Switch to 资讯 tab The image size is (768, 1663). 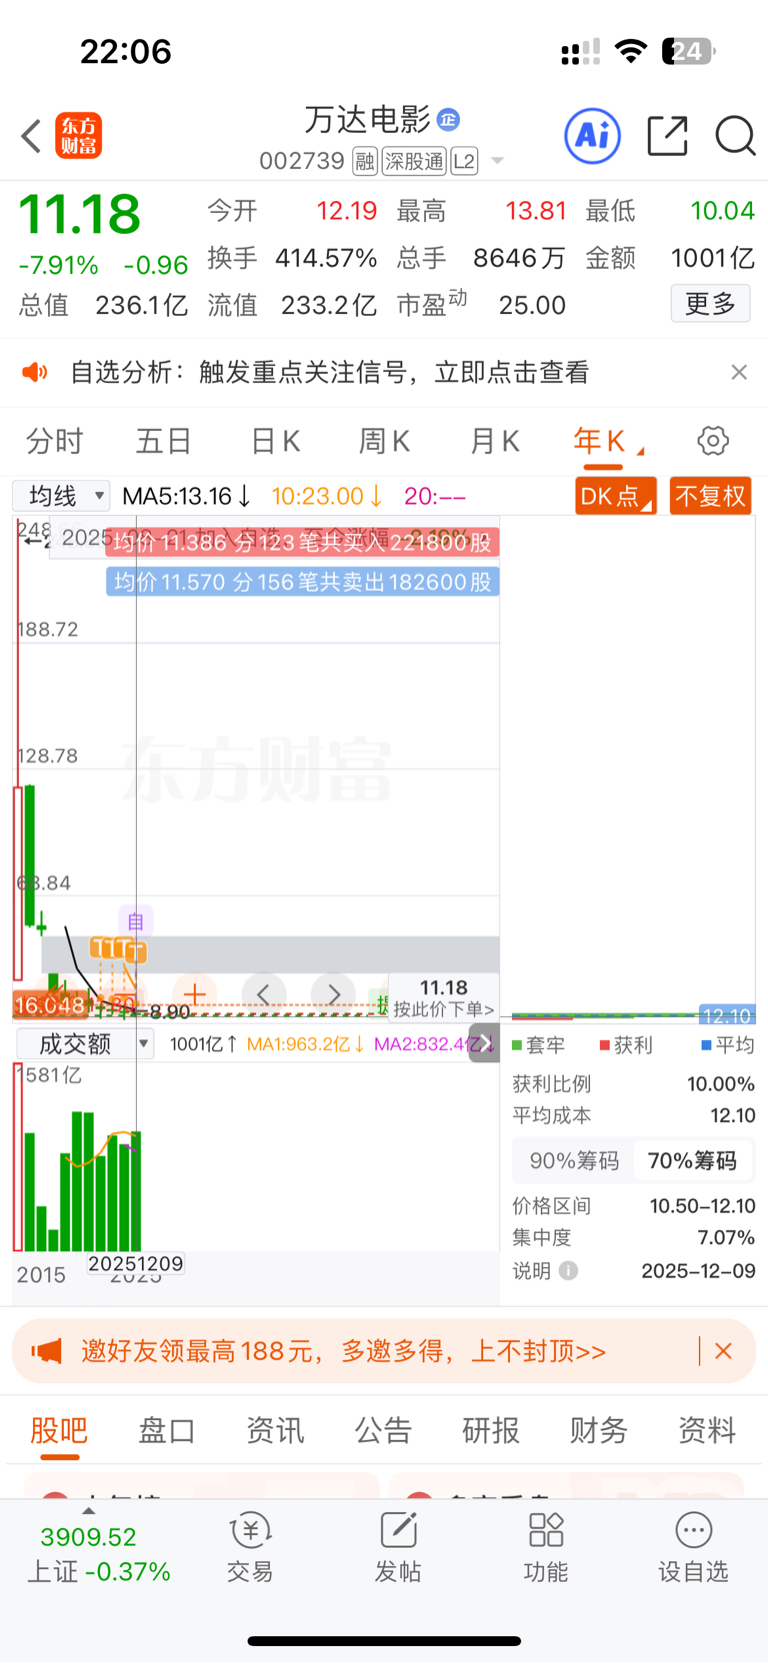pyautogui.click(x=275, y=1431)
